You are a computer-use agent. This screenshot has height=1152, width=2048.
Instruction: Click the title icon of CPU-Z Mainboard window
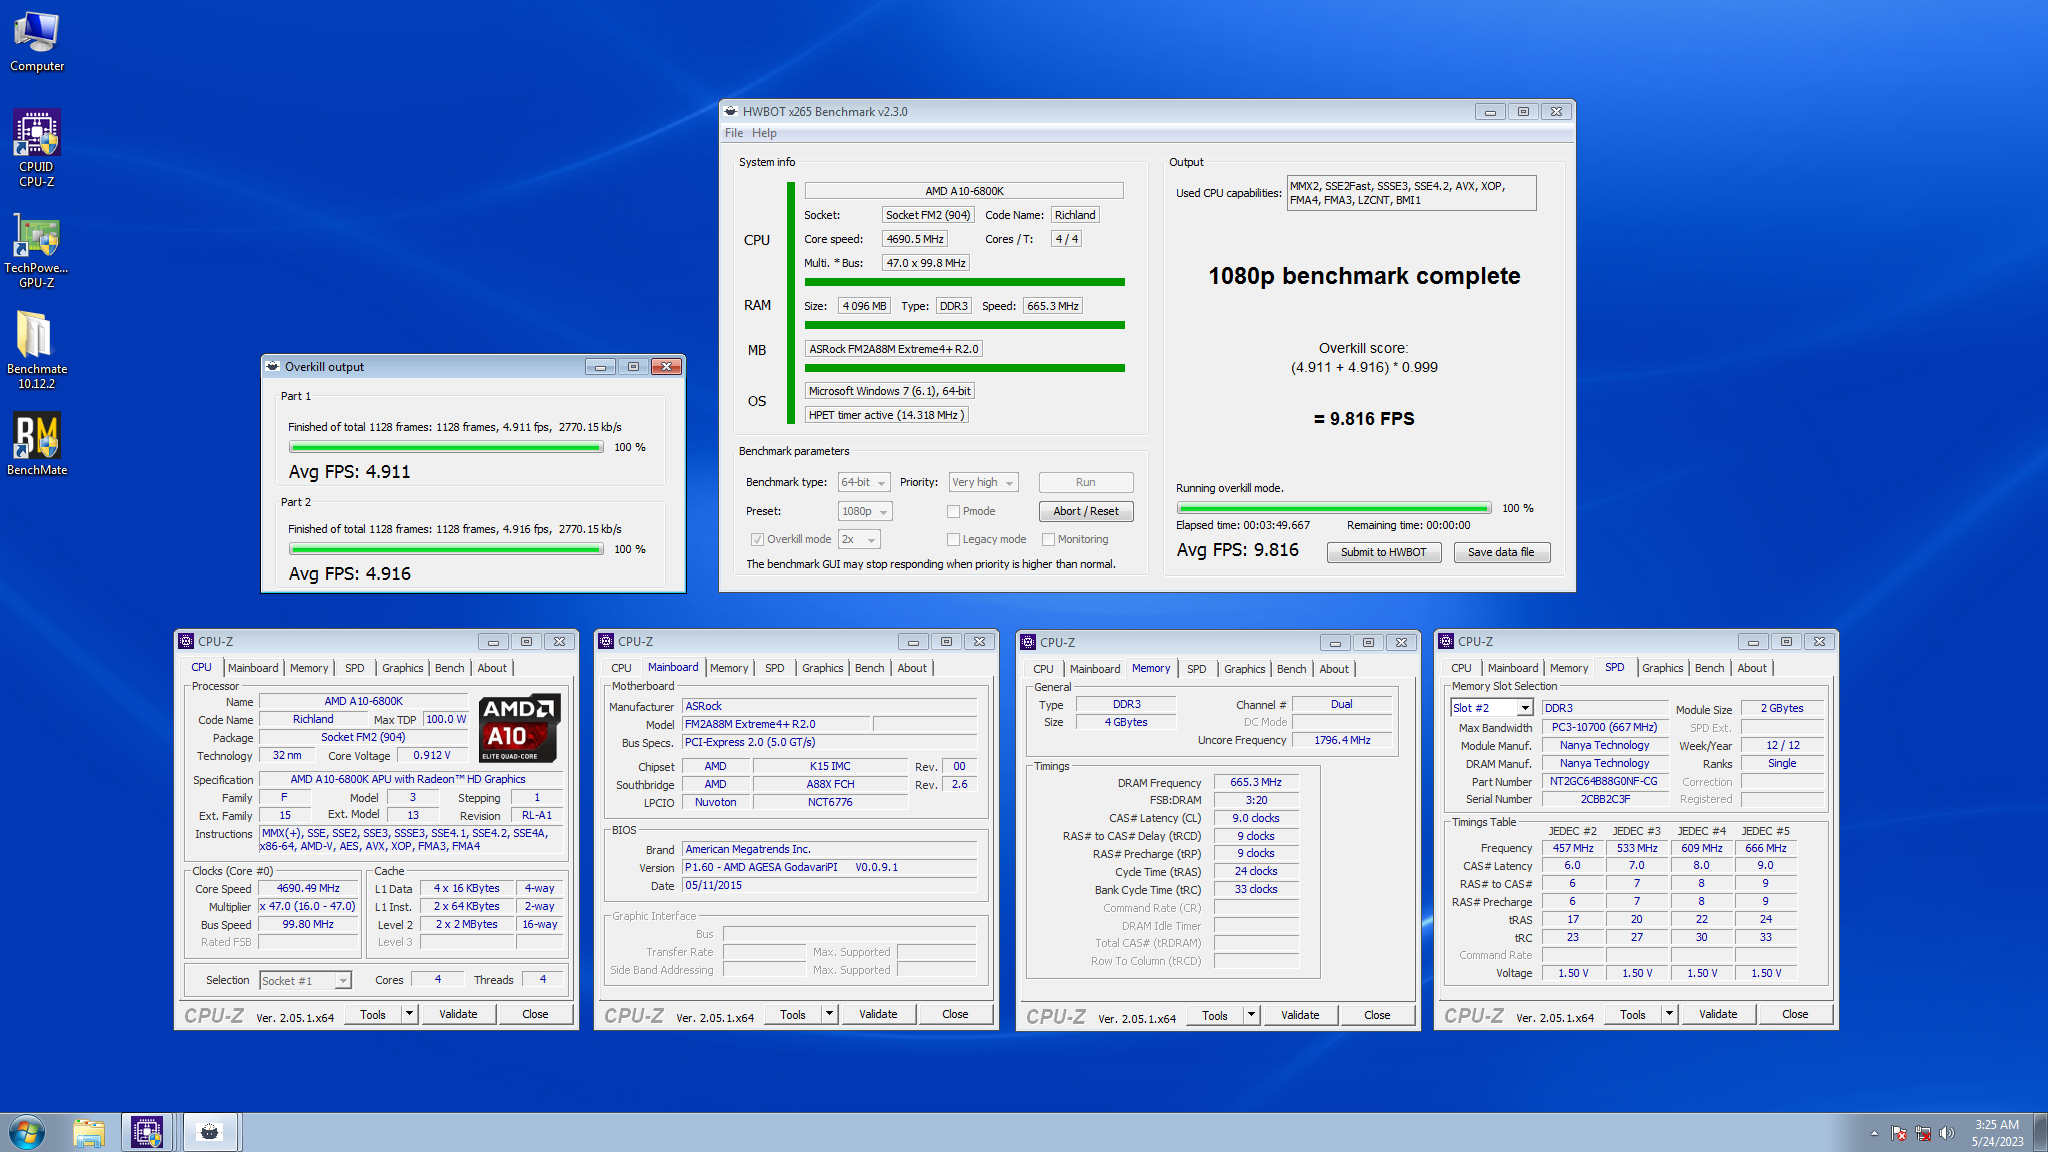[605, 641]
